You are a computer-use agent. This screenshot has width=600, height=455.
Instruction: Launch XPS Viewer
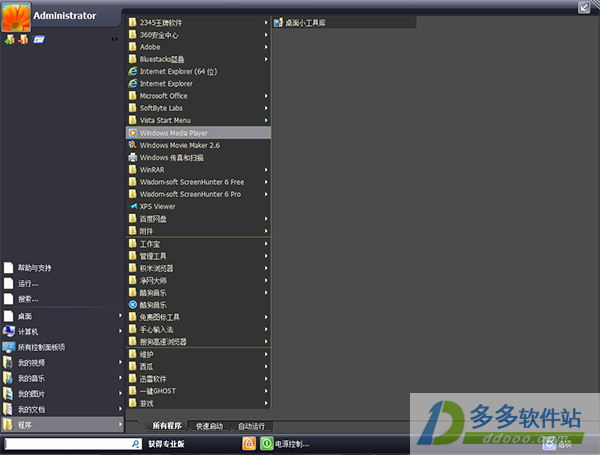198,206
